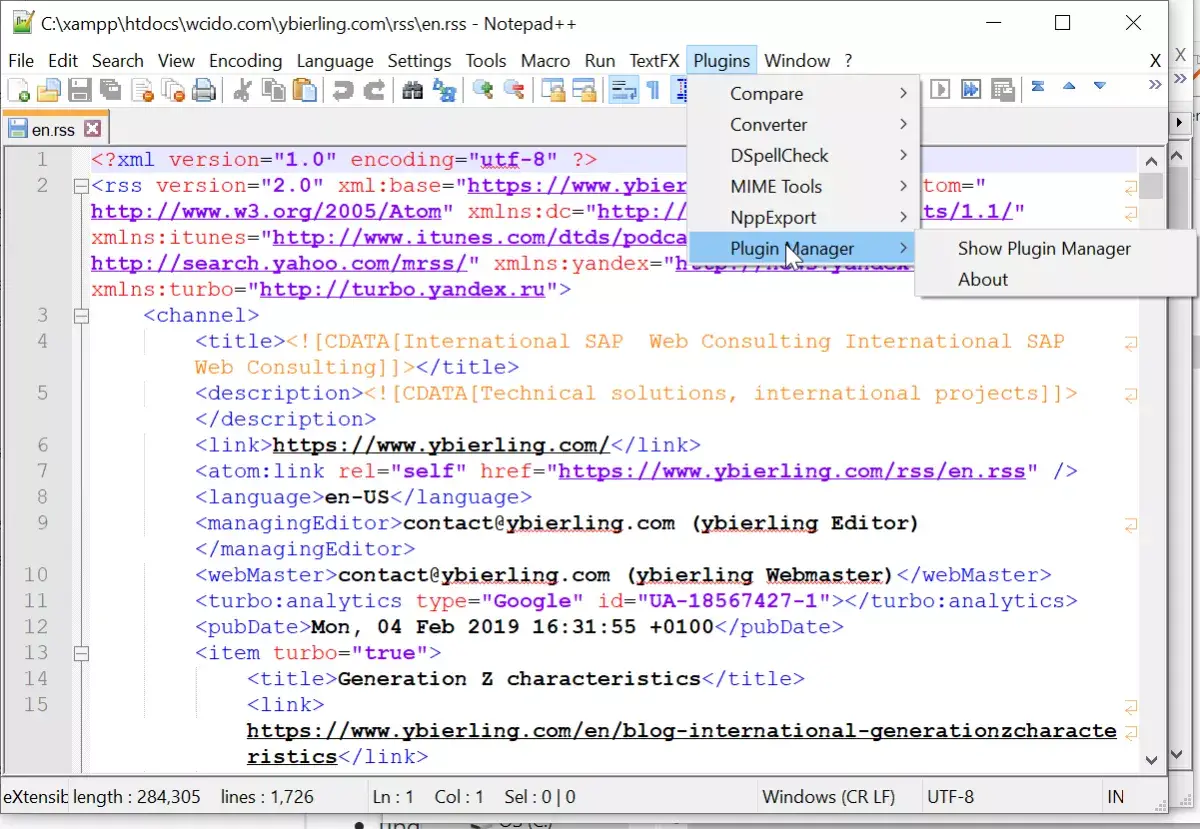Click the New file toolbar icon
The width and height of the screenshot is (1200, 829).
pos(18,91)
